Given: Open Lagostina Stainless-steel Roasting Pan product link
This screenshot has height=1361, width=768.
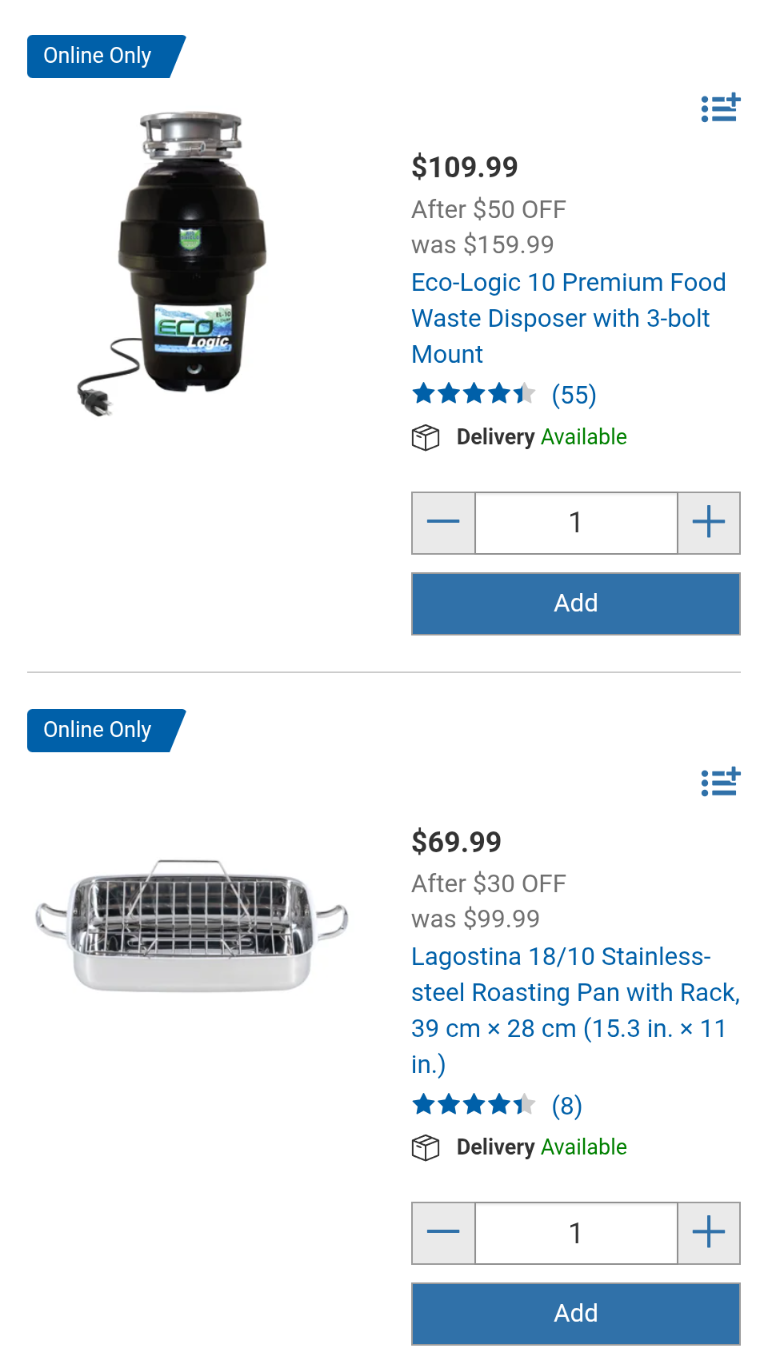Looking at the screenshot, I should [576, 1010].
